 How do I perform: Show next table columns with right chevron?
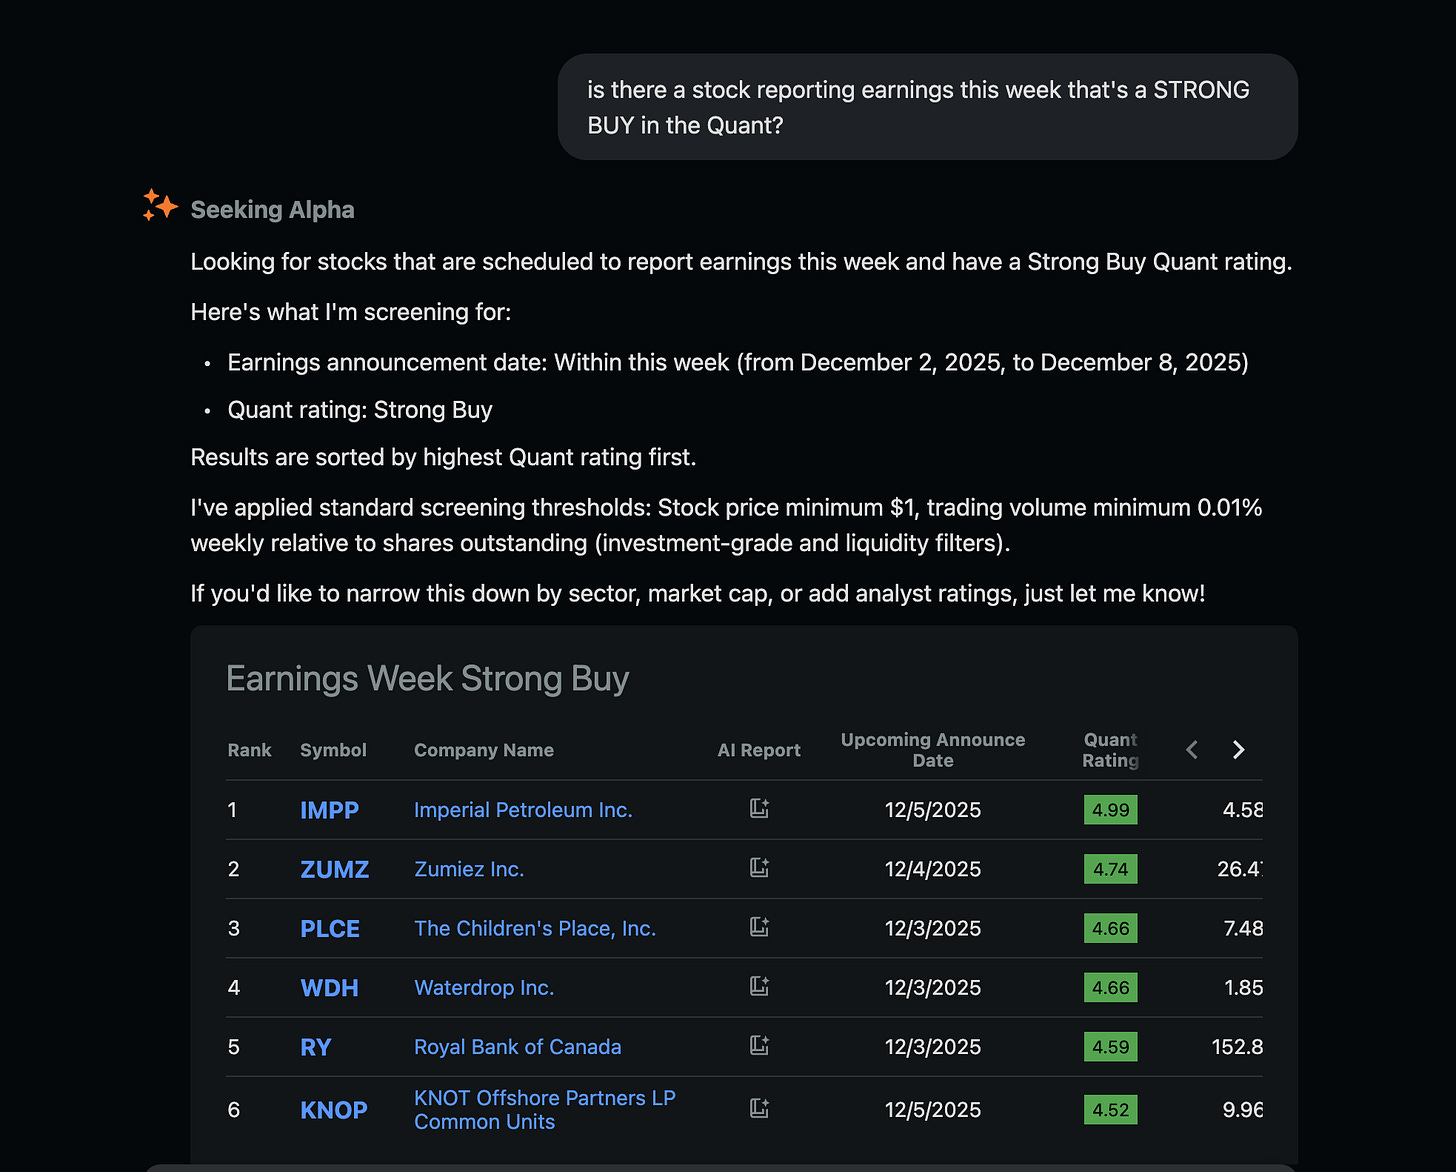coord(1238,750)
